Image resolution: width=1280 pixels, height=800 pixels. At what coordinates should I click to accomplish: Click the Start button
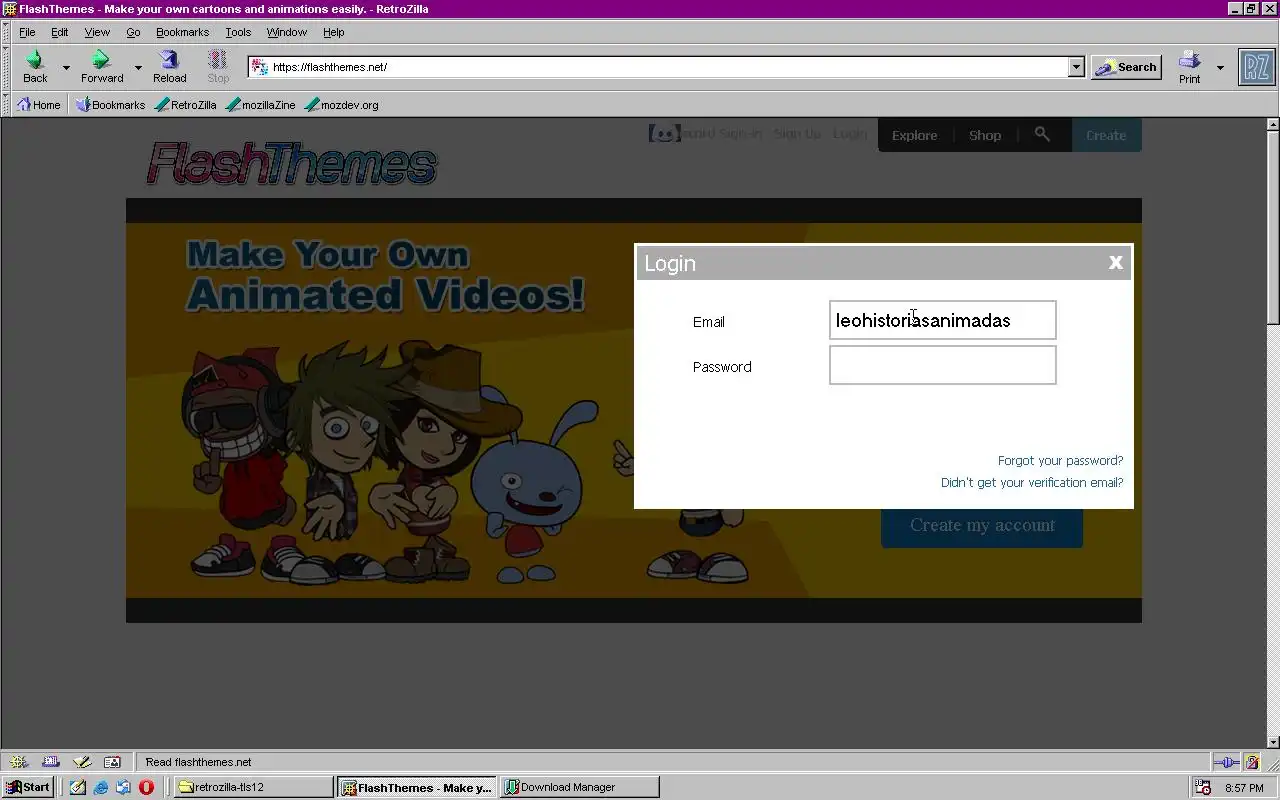(x=28, y=787)
